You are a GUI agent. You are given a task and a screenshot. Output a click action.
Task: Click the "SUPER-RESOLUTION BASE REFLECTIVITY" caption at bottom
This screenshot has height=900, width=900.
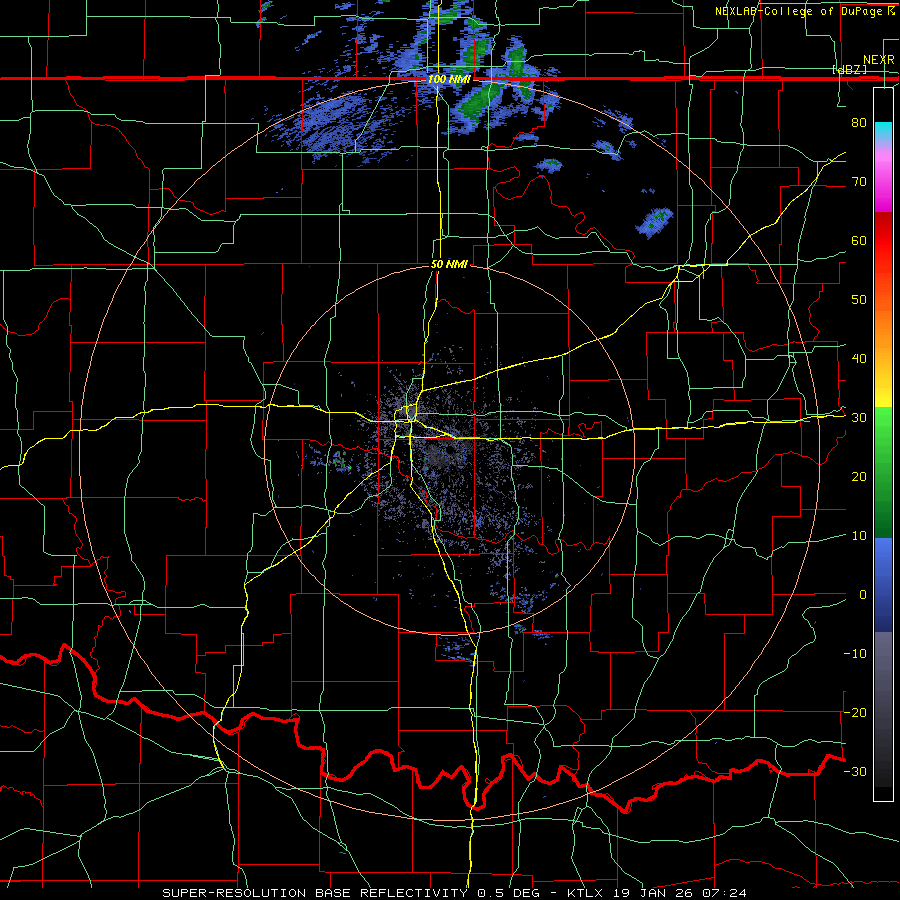click(x=315, y=893)
